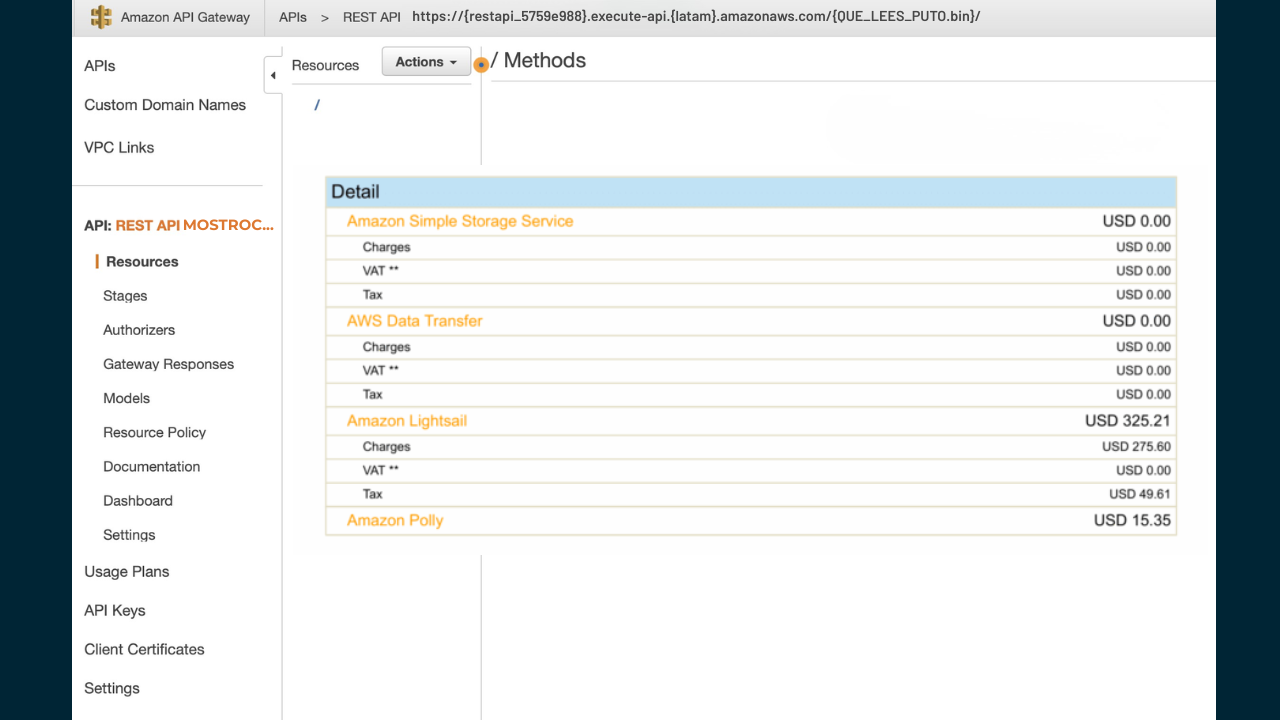Click the Amazon API Gateway title
This screenshot has height=720, width=1280.
(x=185, y=17)
